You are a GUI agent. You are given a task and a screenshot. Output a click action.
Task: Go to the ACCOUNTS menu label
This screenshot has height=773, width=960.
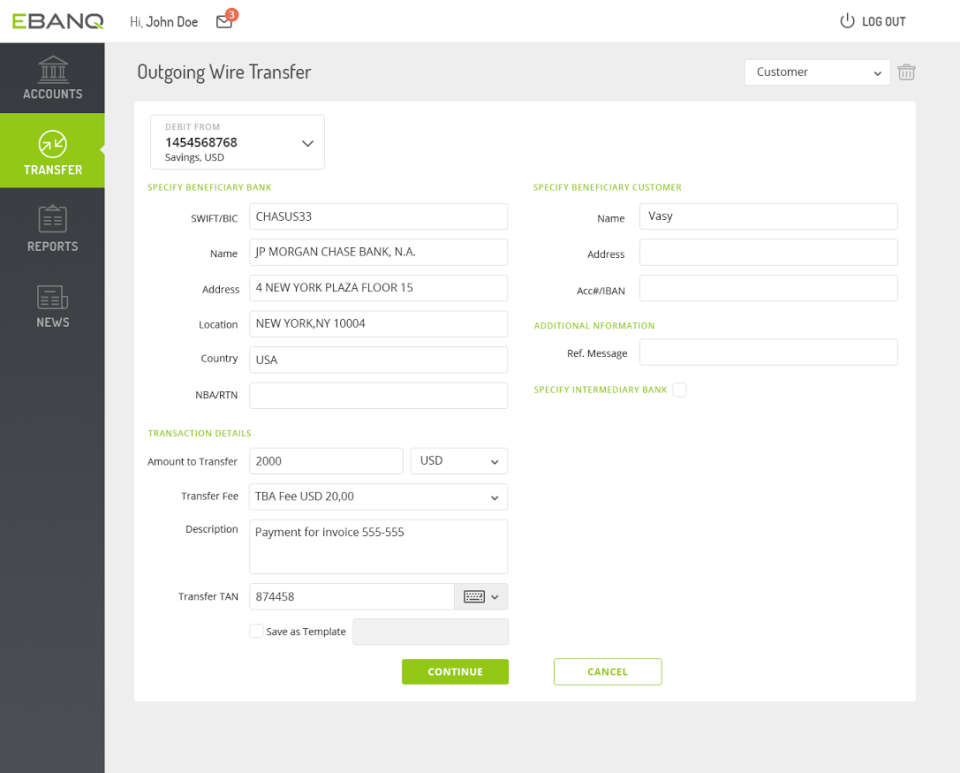(53, 94)
